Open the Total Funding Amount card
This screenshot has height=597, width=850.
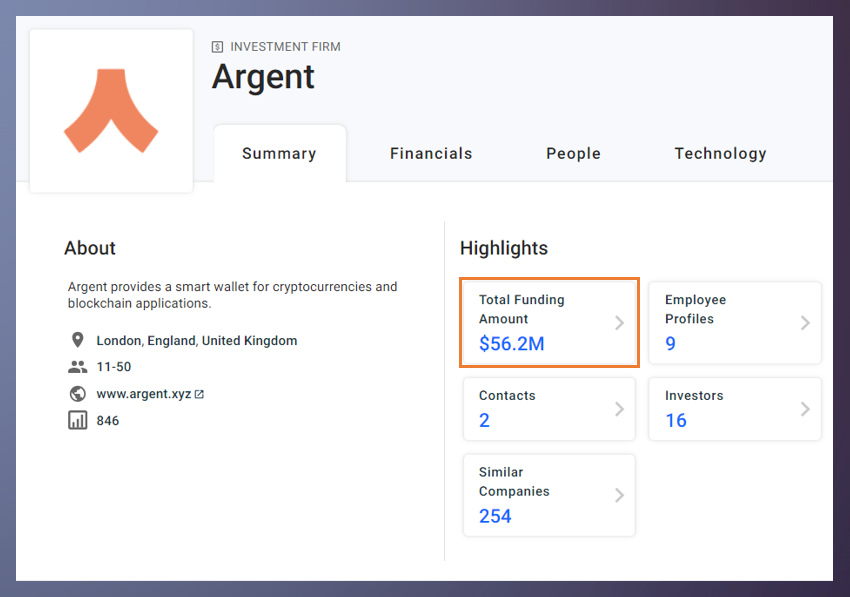549,323
